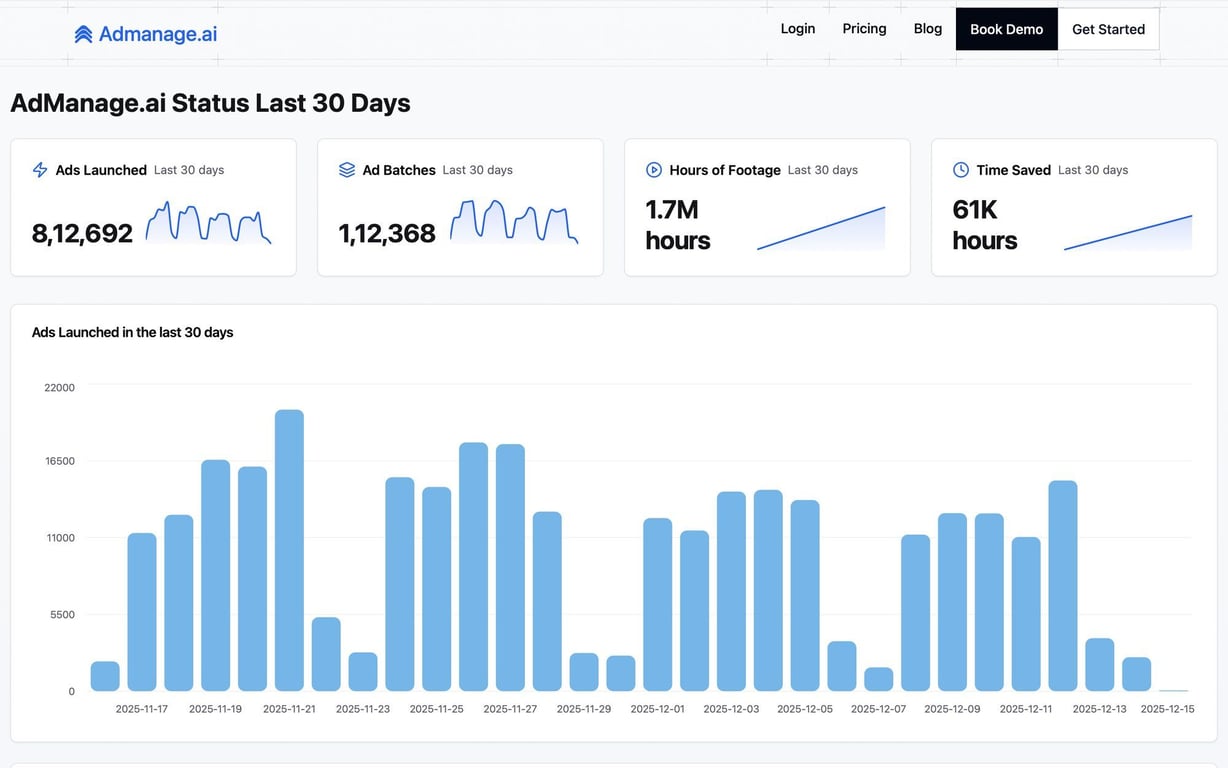Open the Blog link
The height and width of the screenshot is (768, 1228).
coord(928,29)
